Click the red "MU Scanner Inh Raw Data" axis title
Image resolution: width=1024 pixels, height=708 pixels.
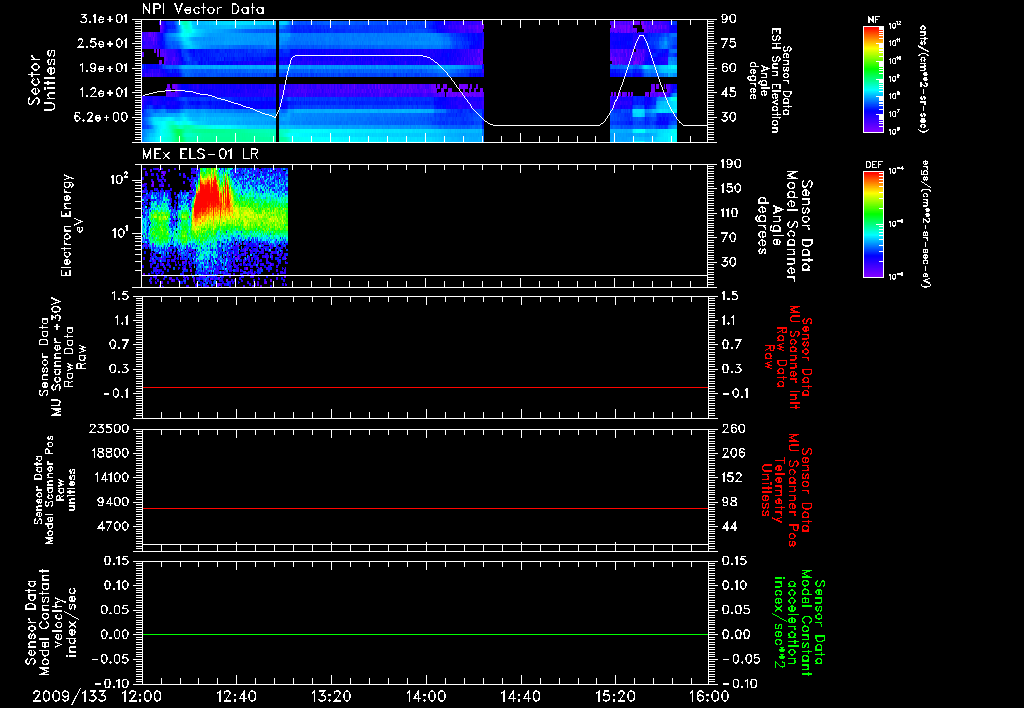tap(788, 357)
